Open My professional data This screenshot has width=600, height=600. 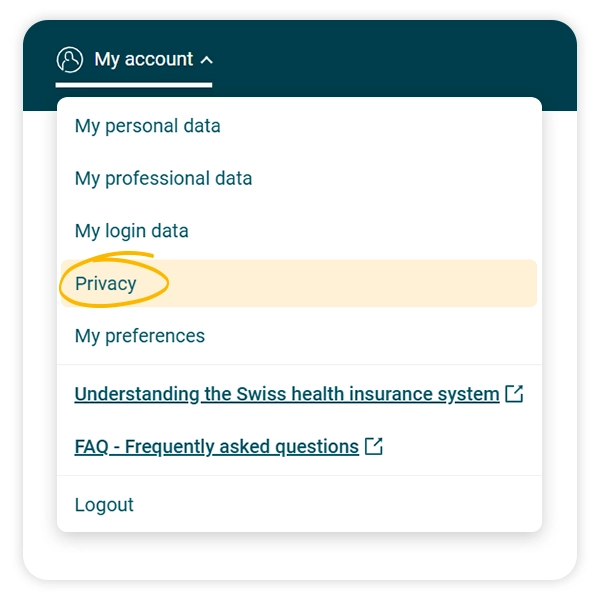point(163,179)
